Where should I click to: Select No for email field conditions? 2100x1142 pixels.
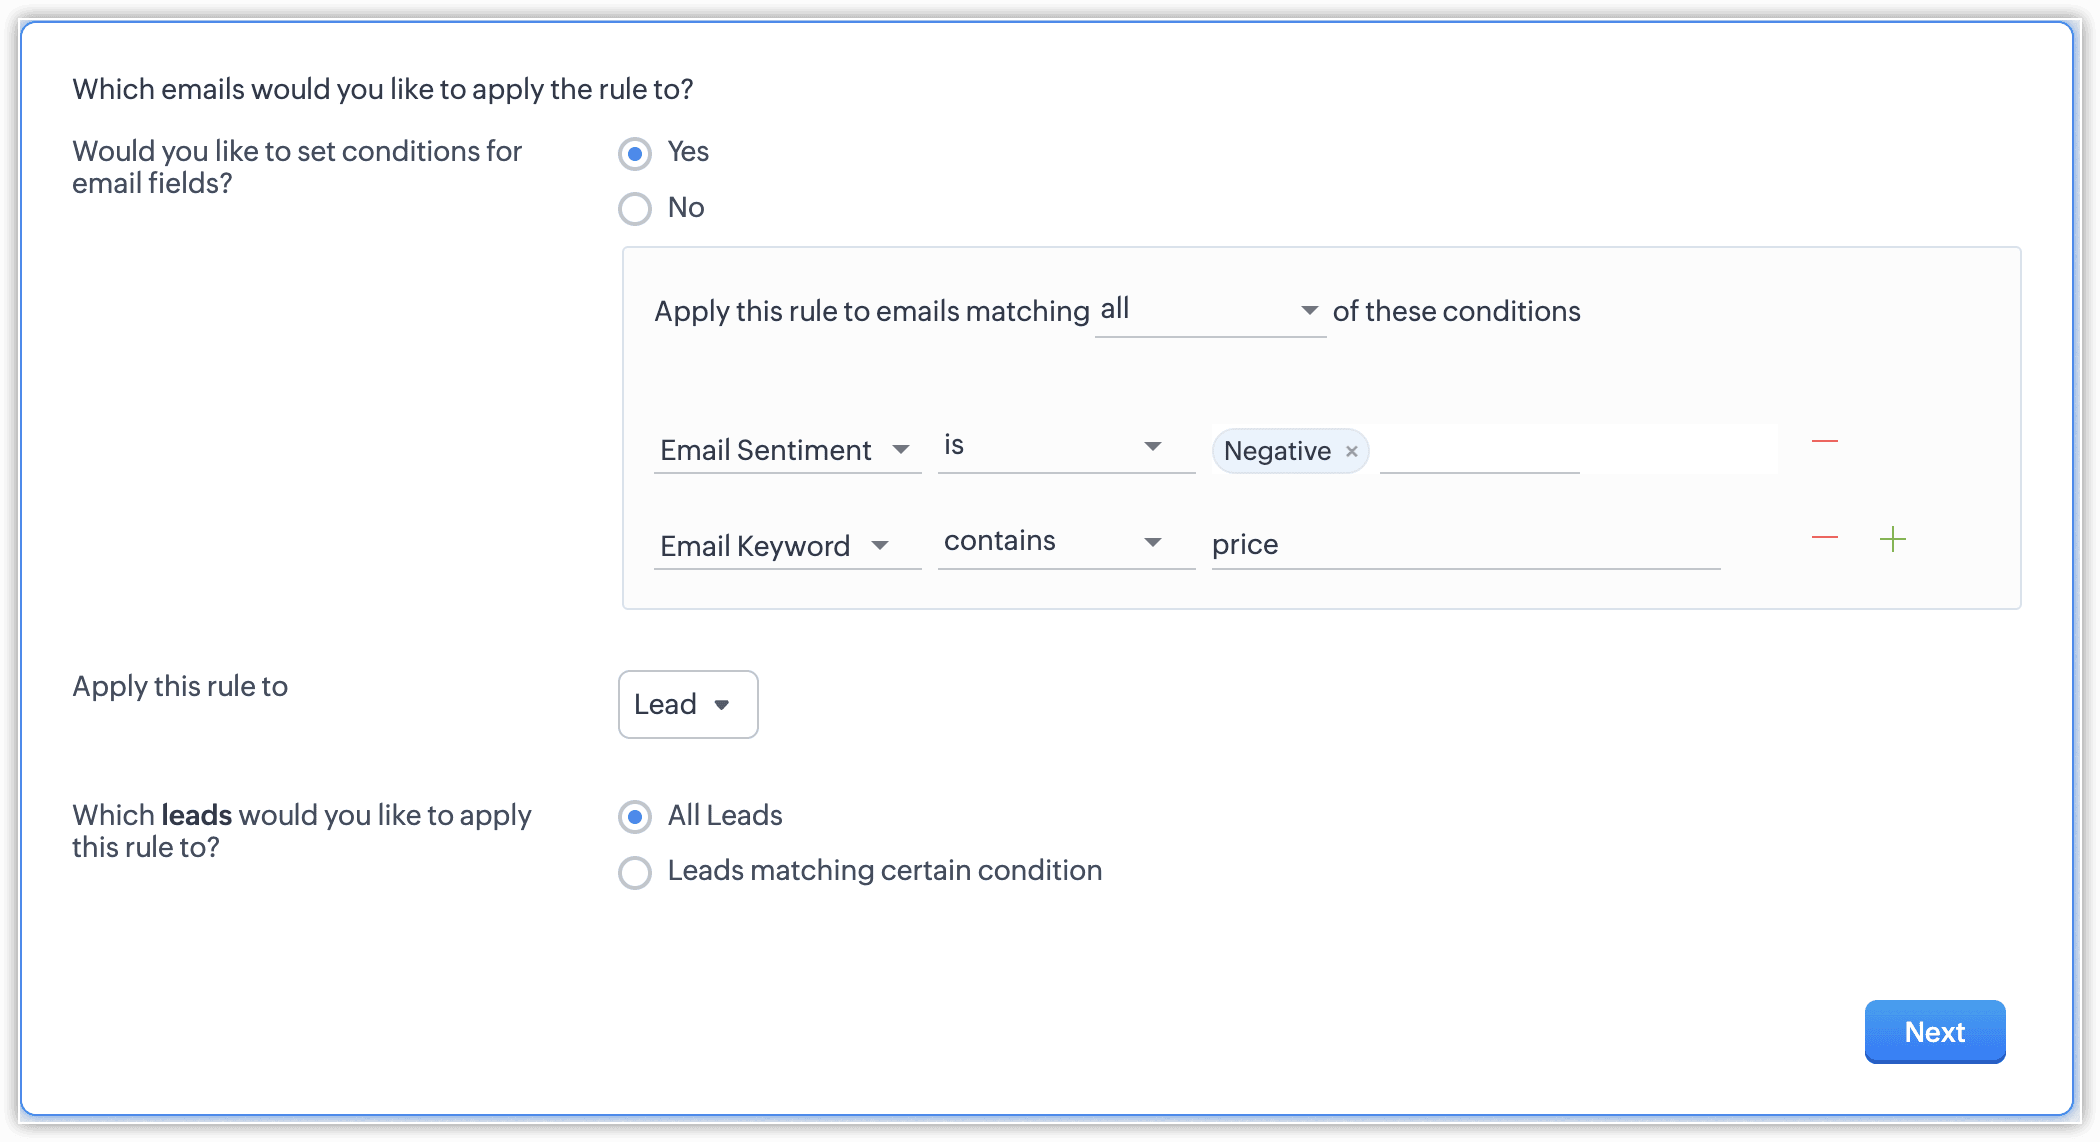tap(635, 209)
